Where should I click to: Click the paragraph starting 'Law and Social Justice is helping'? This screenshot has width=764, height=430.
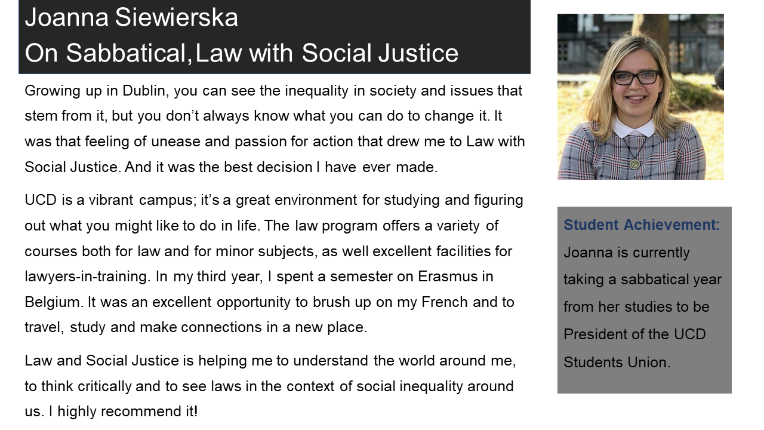[x=270, y=386]
